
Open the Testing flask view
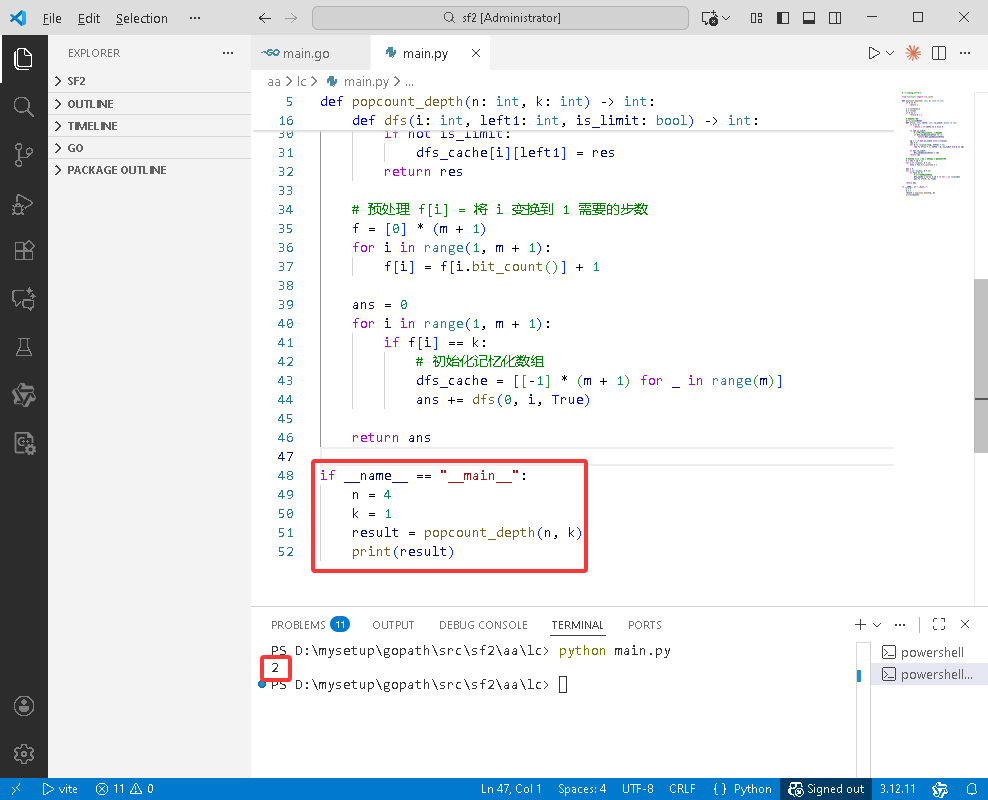pos(23,346)
